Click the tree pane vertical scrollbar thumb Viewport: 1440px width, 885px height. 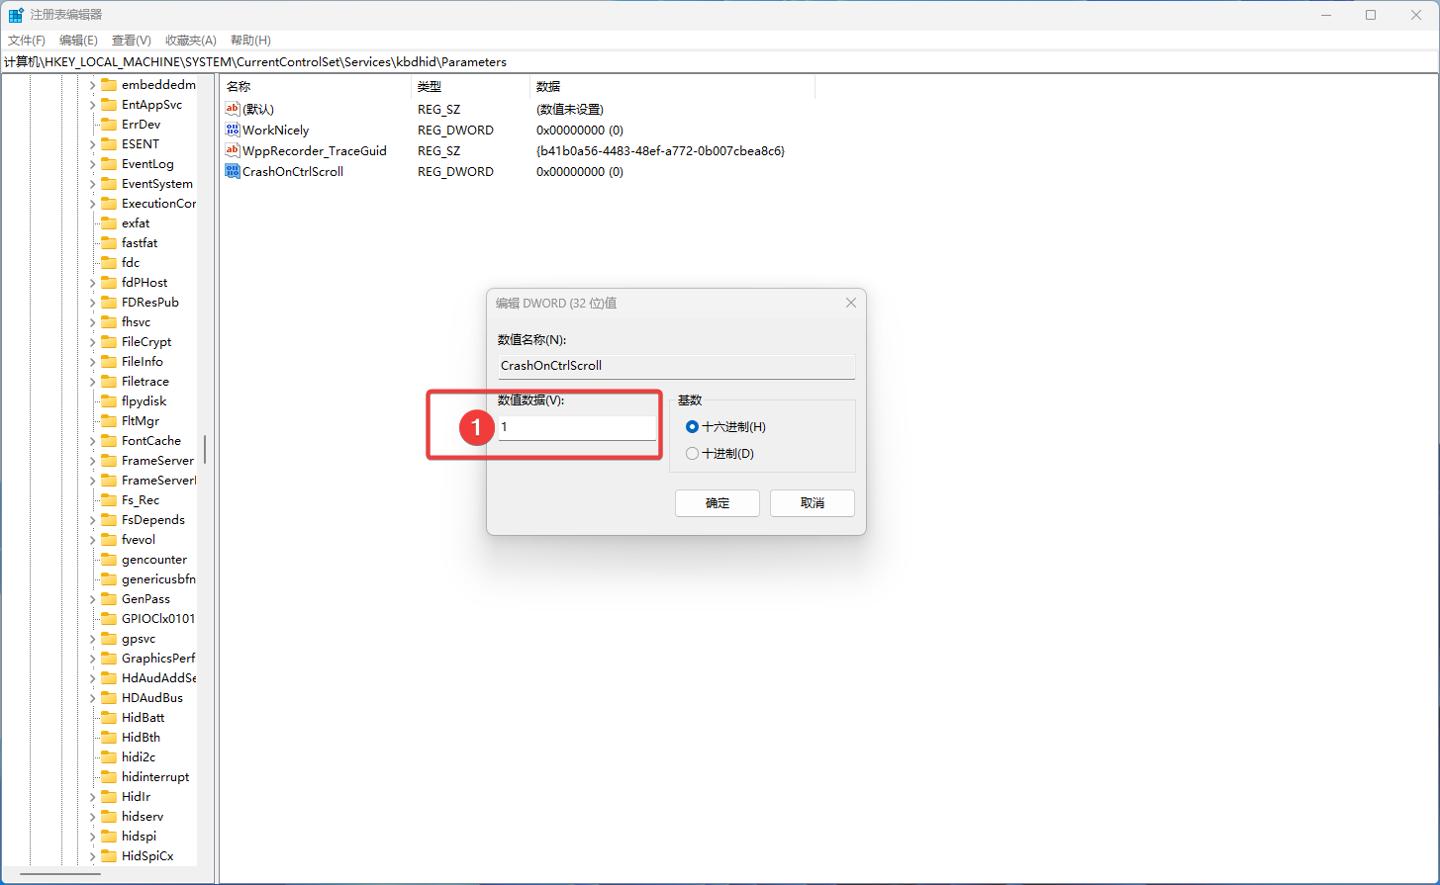205,449
